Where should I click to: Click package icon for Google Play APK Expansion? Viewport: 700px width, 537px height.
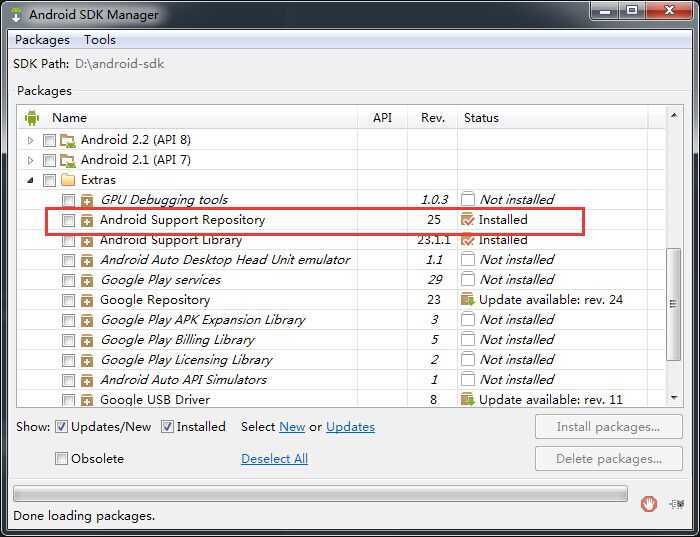[x=87, y=320]
